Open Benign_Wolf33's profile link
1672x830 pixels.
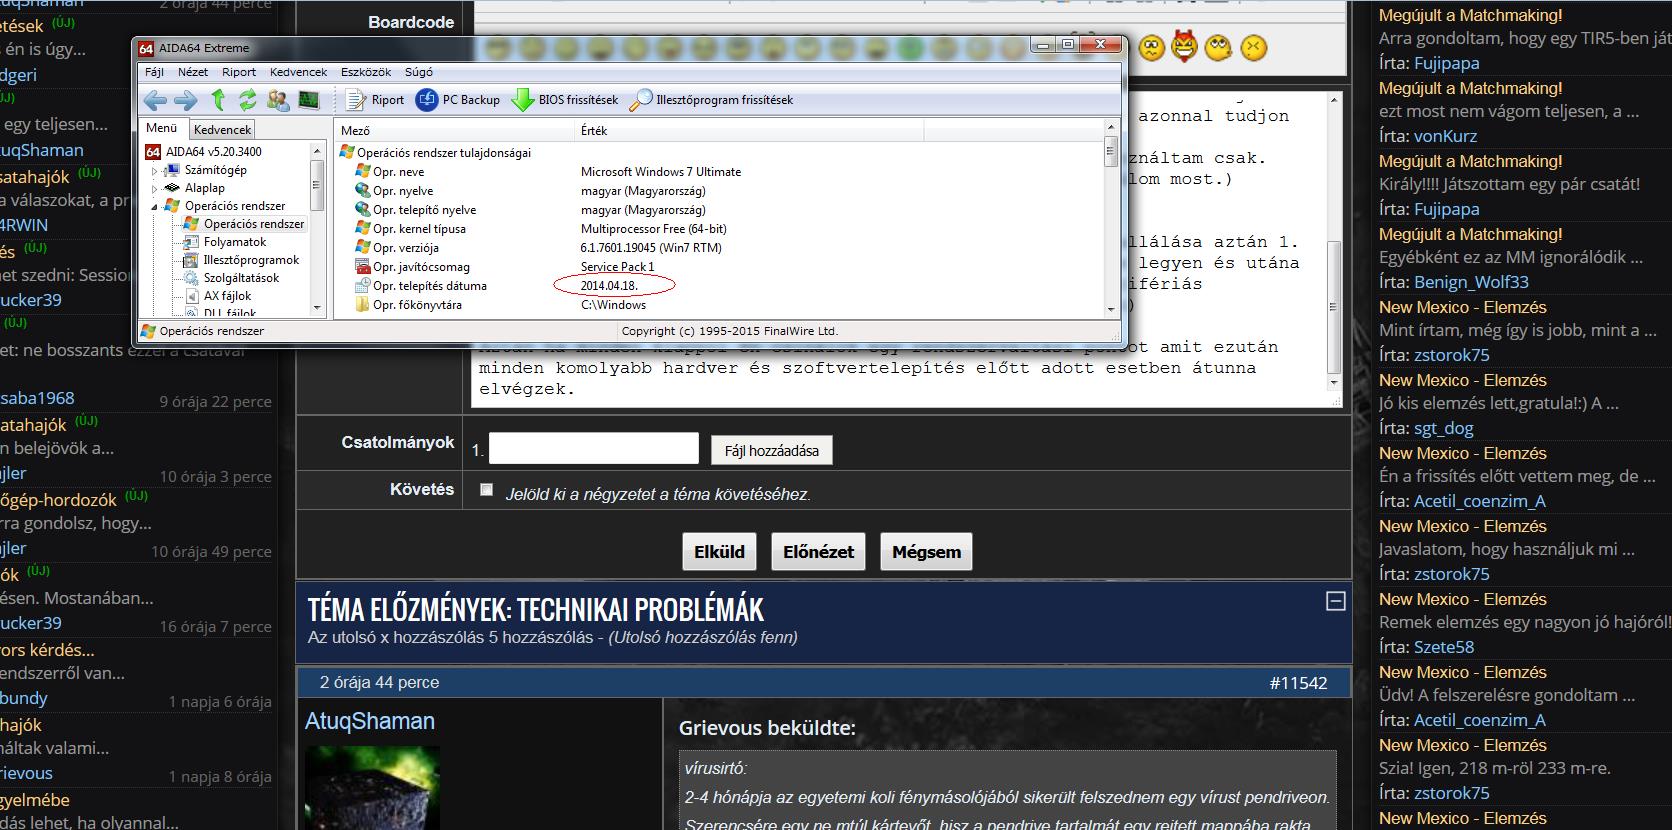1471,282
